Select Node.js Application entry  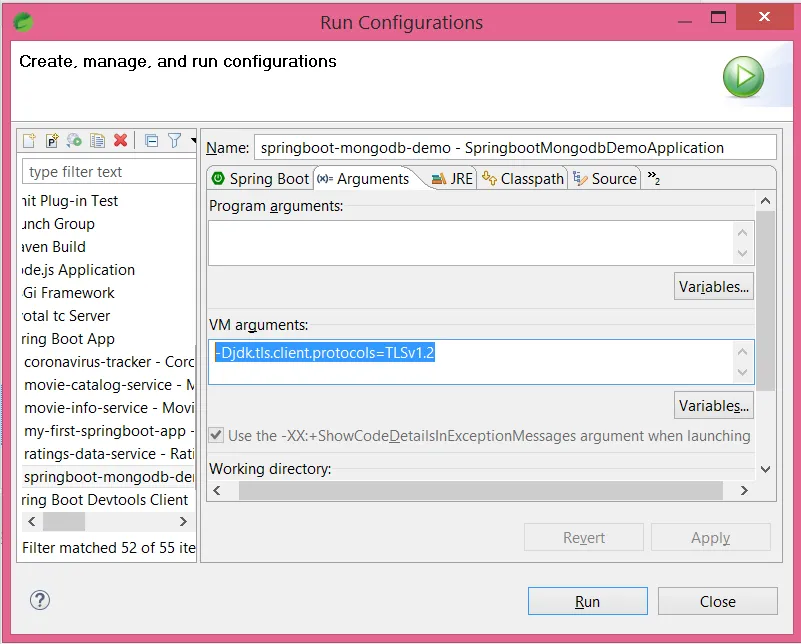[x=78, y=270]
